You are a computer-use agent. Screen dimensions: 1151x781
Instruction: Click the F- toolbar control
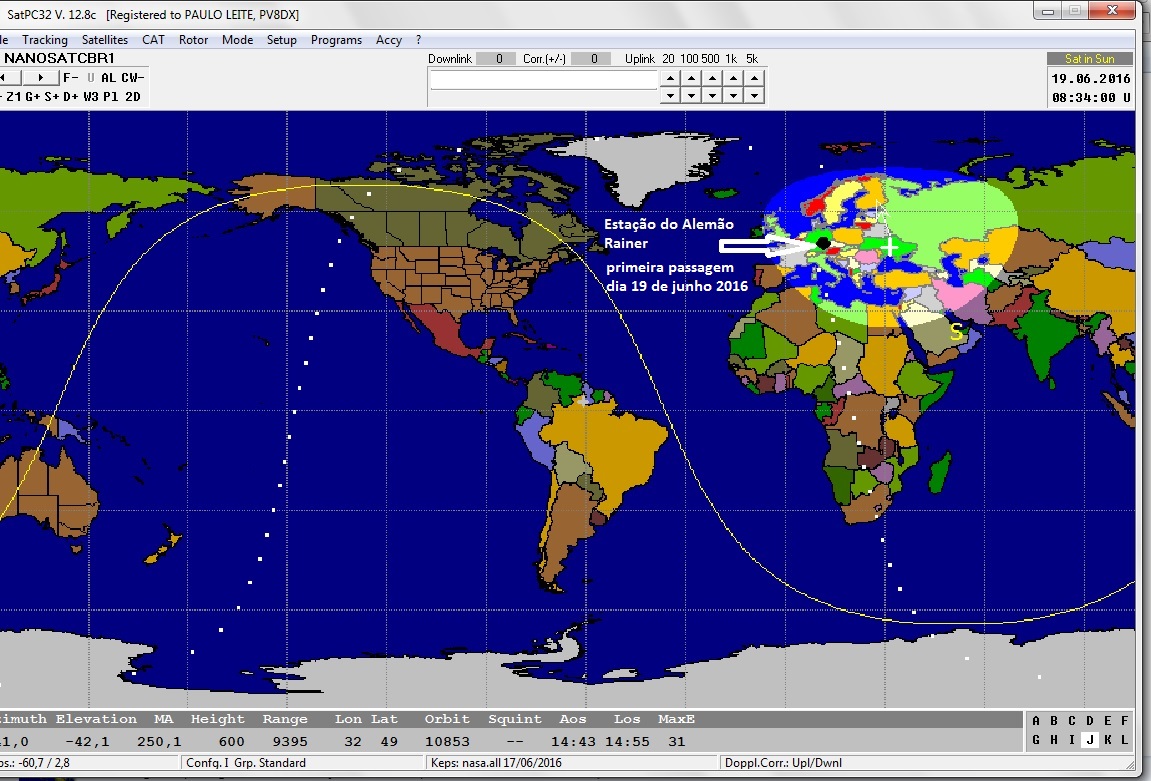70,78
